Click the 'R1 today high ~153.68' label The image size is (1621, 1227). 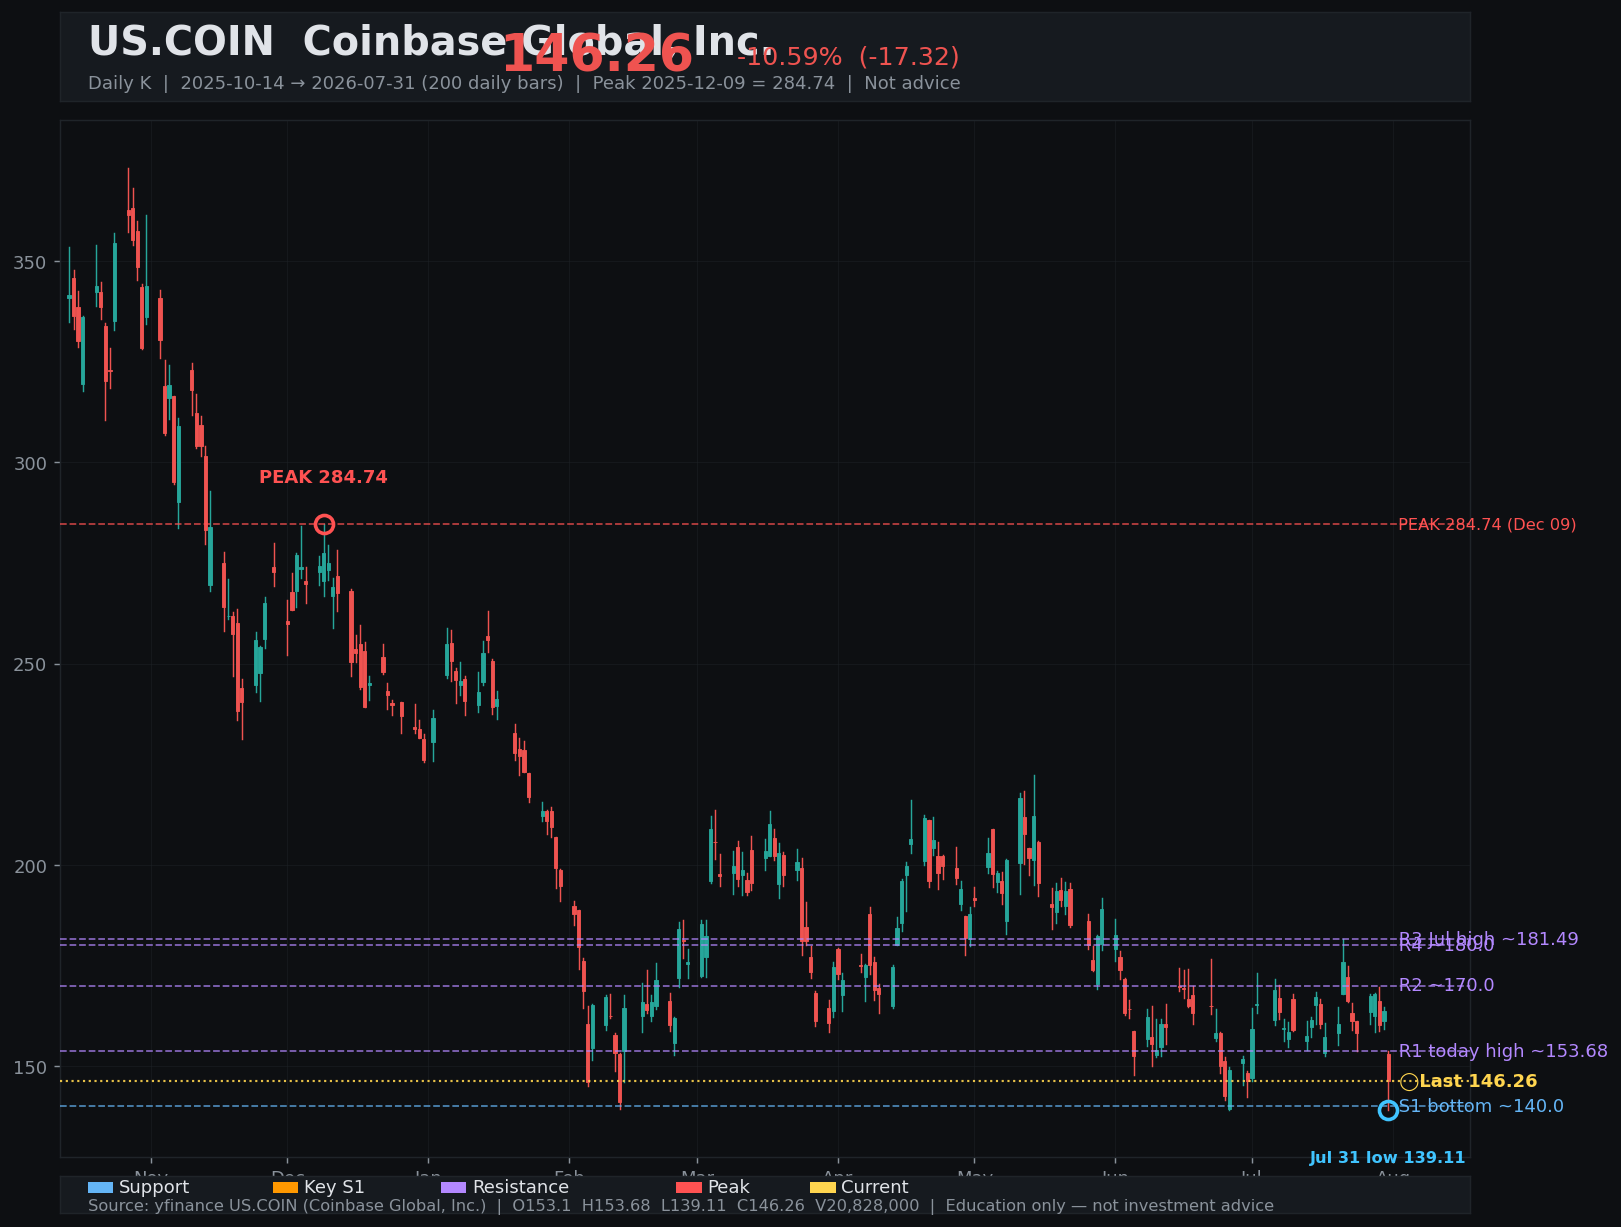click(1503, 1051)
